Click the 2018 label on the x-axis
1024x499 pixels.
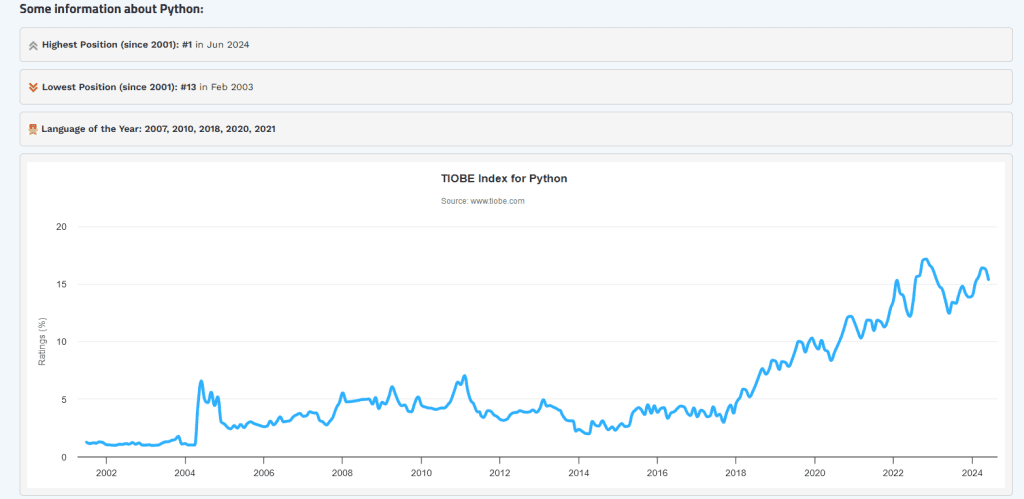tap(735, 474)
